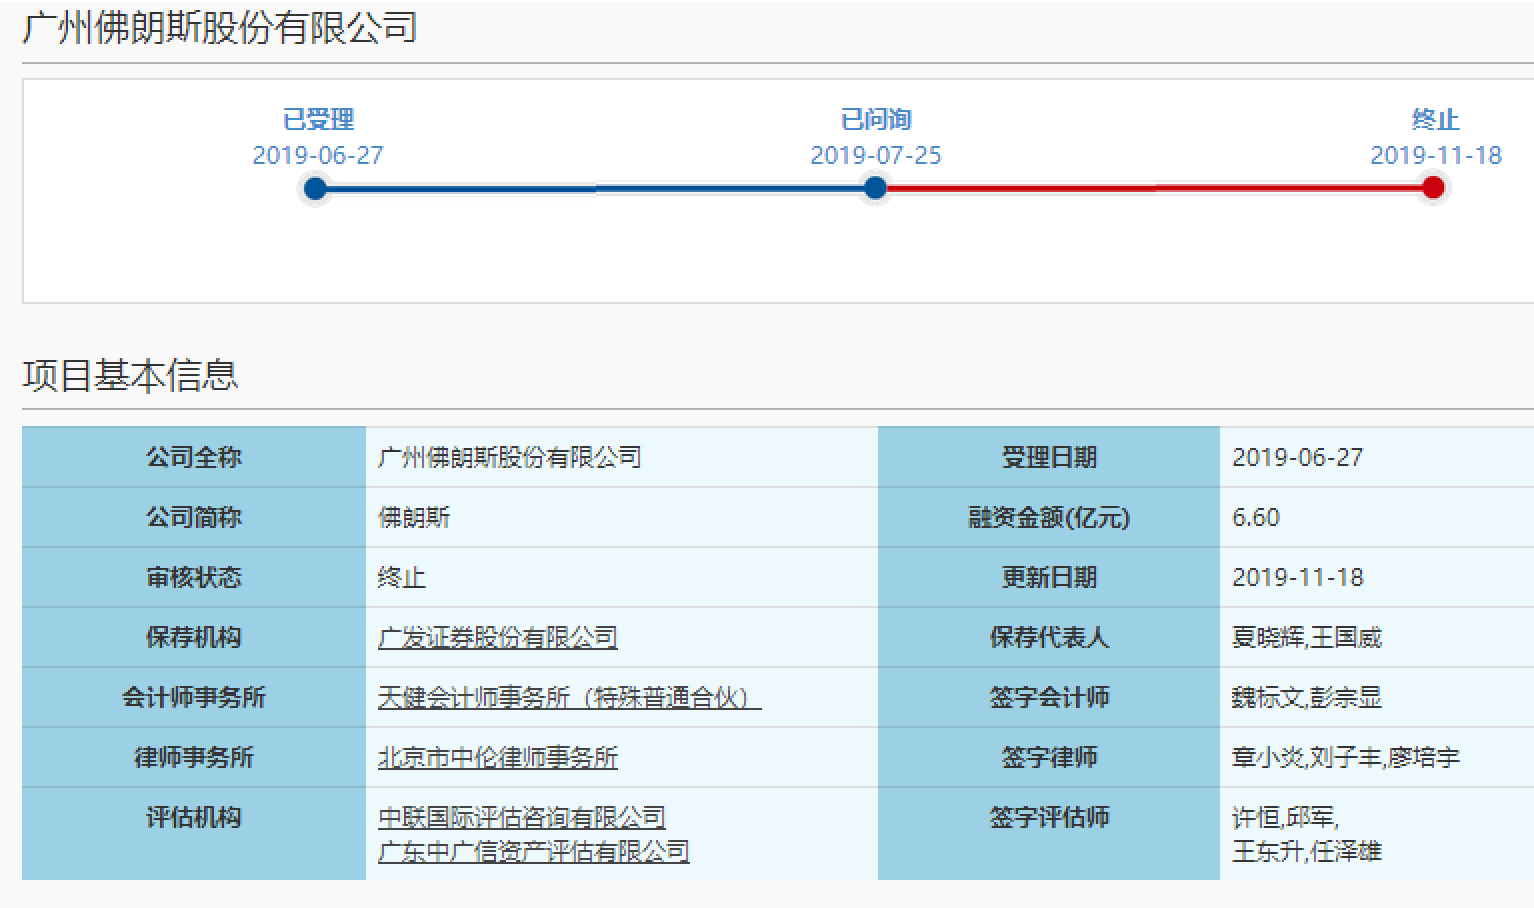The width and height of the screenshot is (1534, 908).
Task: Click the 2019-06-27 acceptance date value in table
Action: pyautogui.click(x=1297, y=457)
